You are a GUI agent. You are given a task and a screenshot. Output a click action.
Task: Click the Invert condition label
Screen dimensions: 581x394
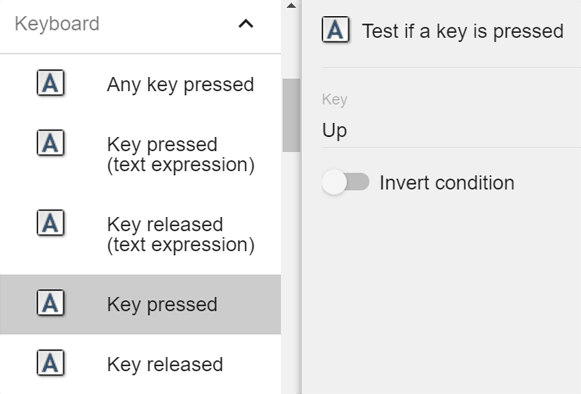pyautogui.click(x=447, y=183)
